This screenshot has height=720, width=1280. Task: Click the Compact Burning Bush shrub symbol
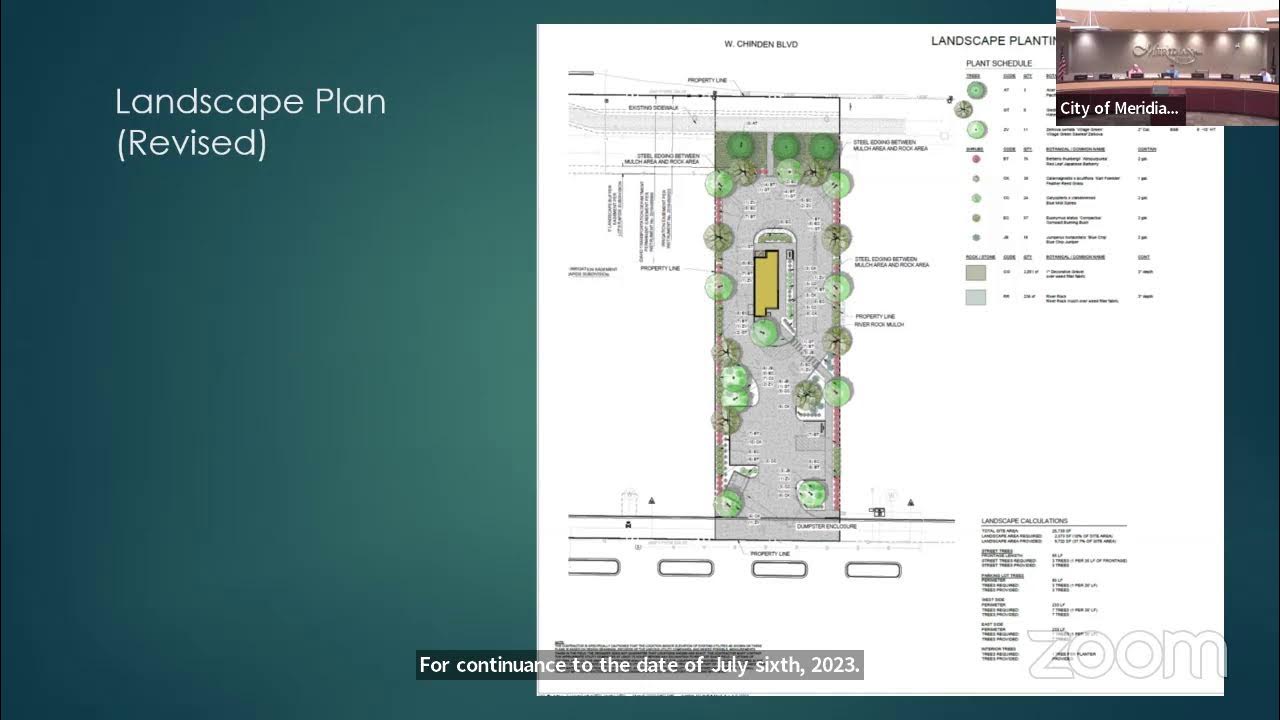tap(976, 217)
